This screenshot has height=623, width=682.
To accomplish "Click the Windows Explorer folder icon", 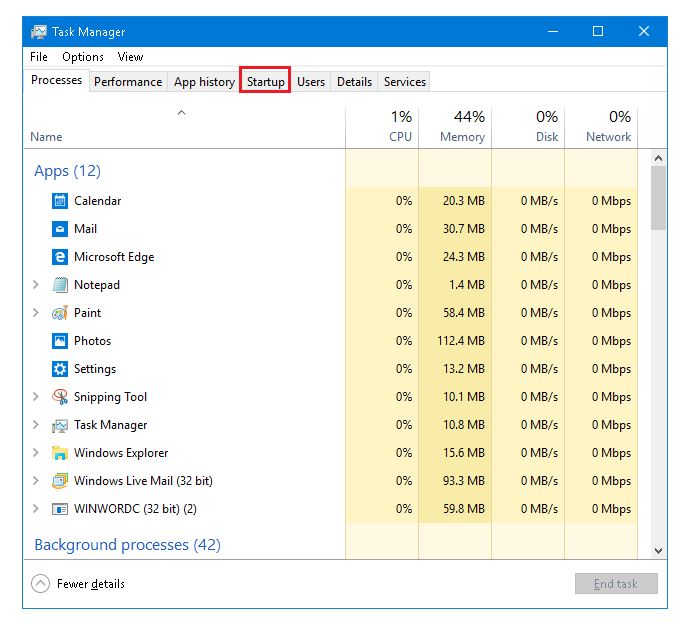I will 60,453.
